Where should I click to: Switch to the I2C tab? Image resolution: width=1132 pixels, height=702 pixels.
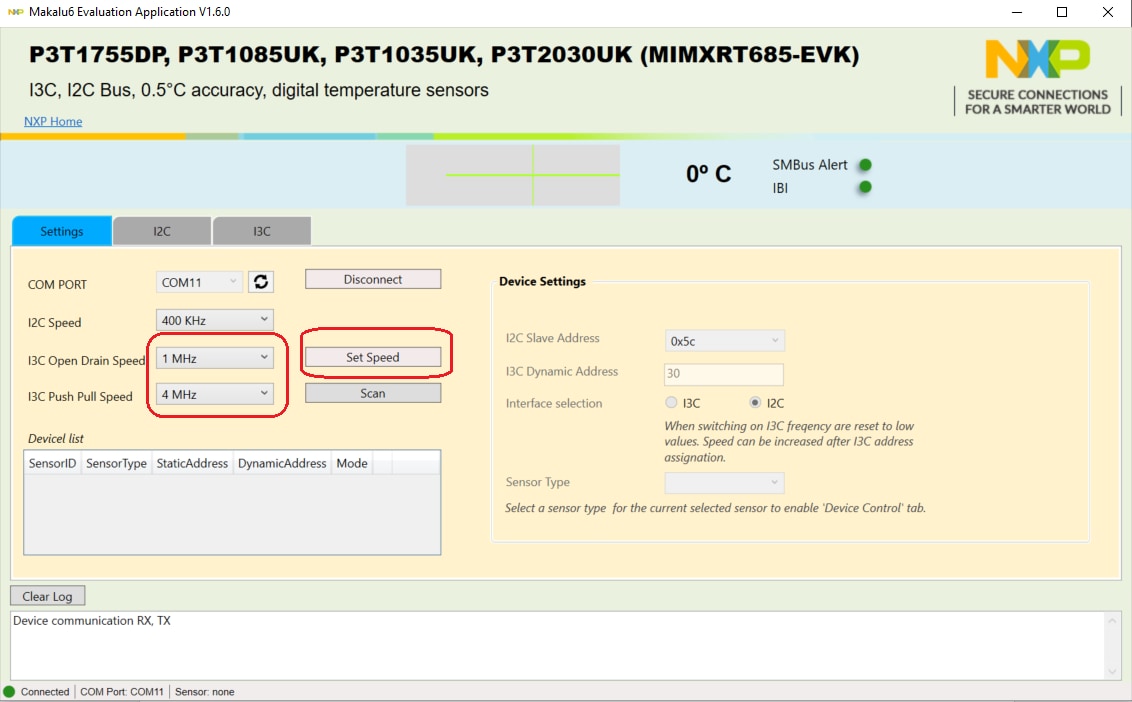pos(162,231)
